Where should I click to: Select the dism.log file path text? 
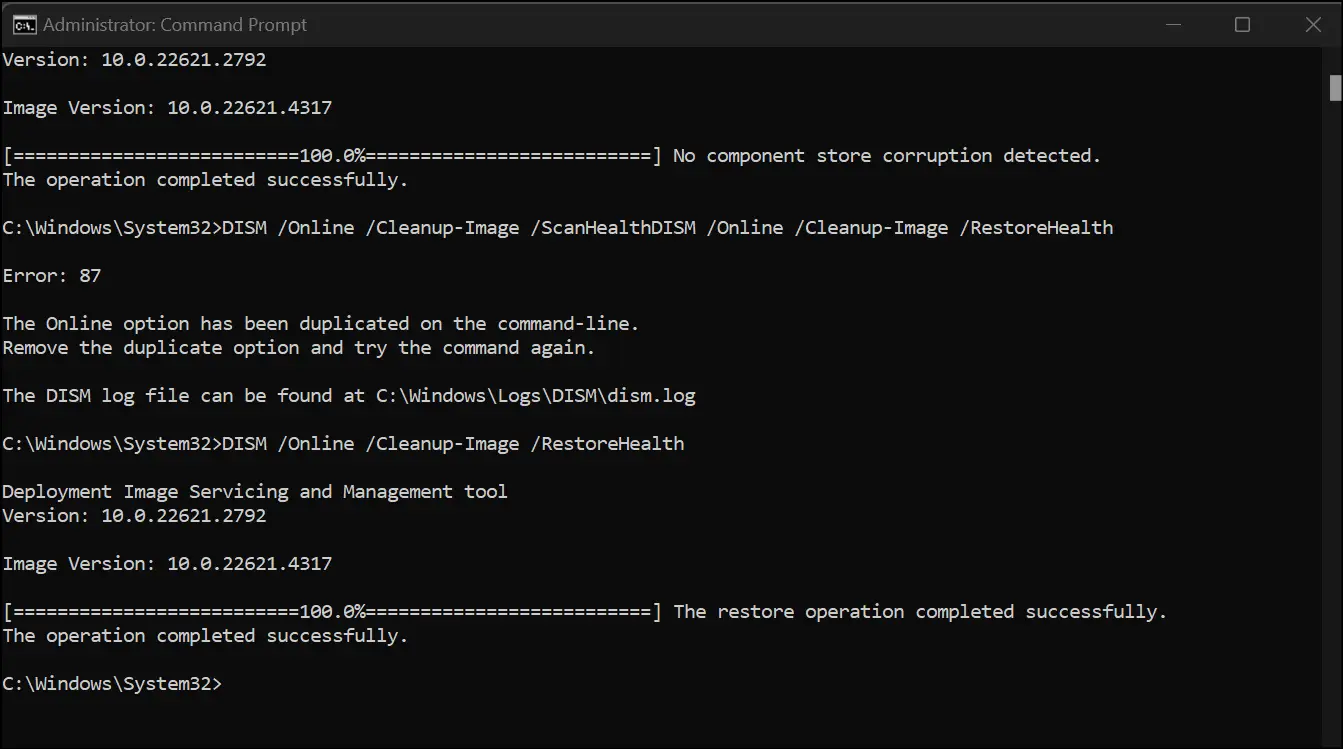point(537,395)
